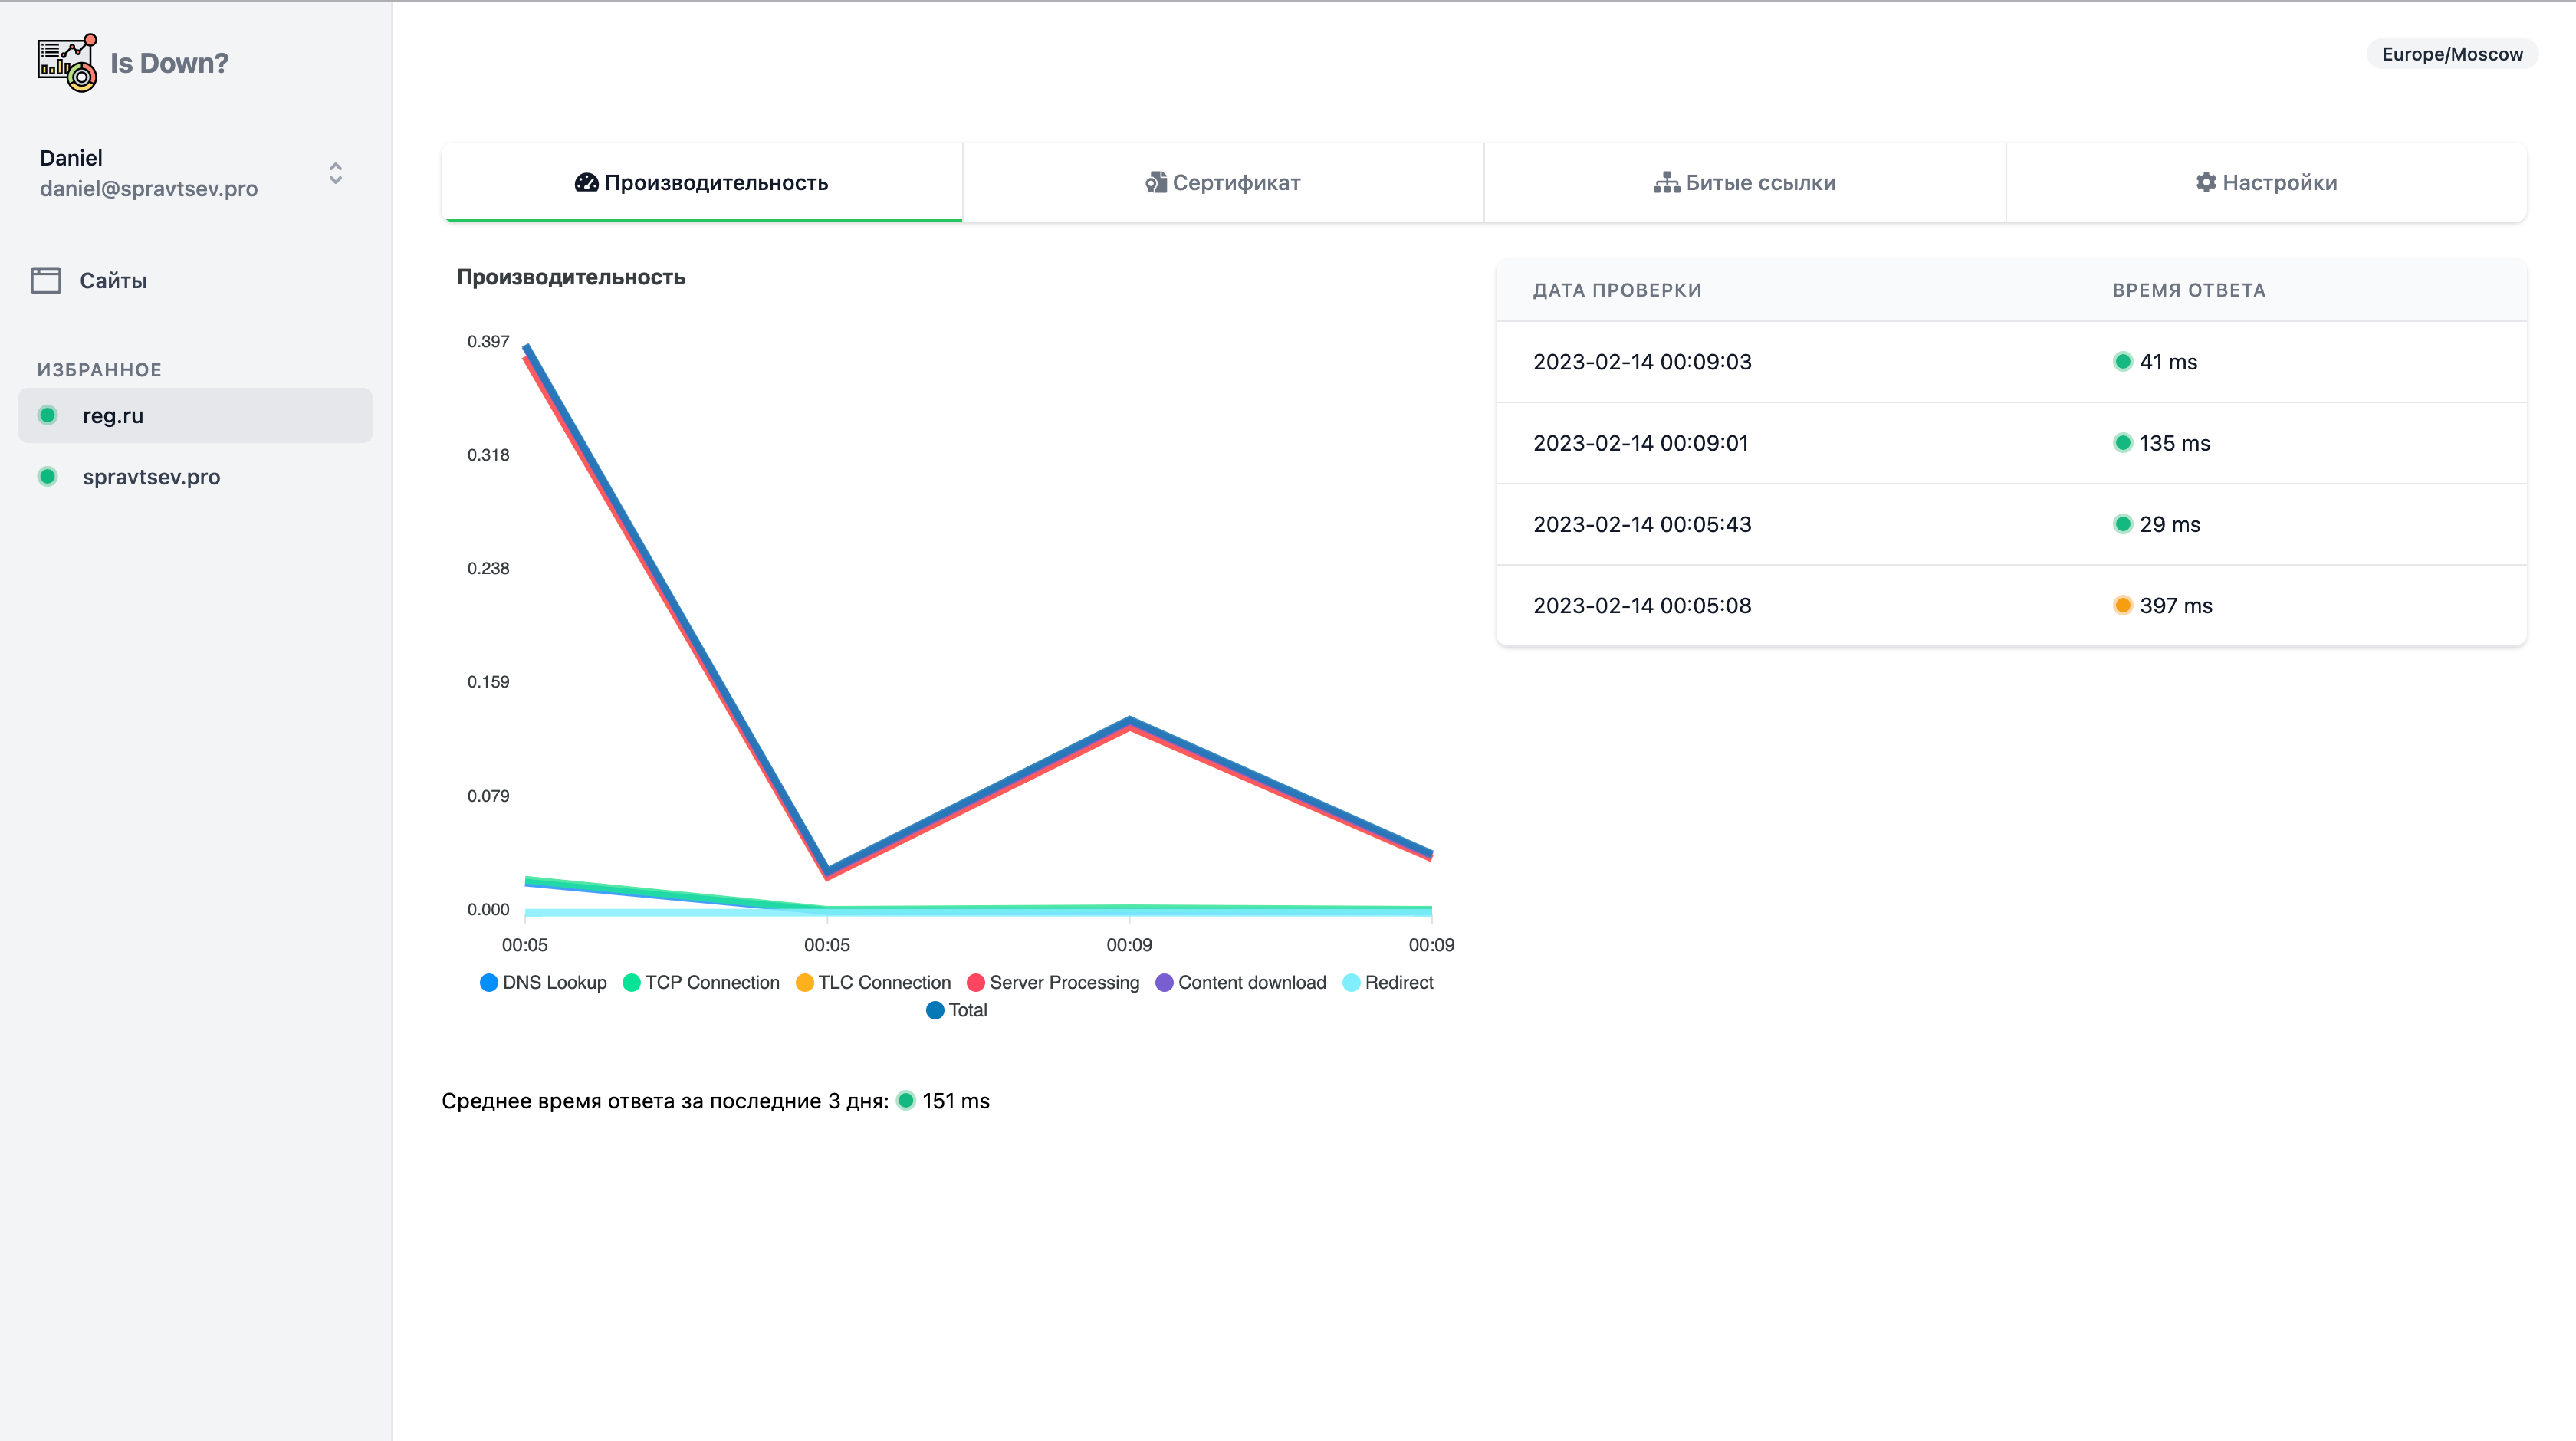
Task: Go to the Сайты page
Action: 113,280
